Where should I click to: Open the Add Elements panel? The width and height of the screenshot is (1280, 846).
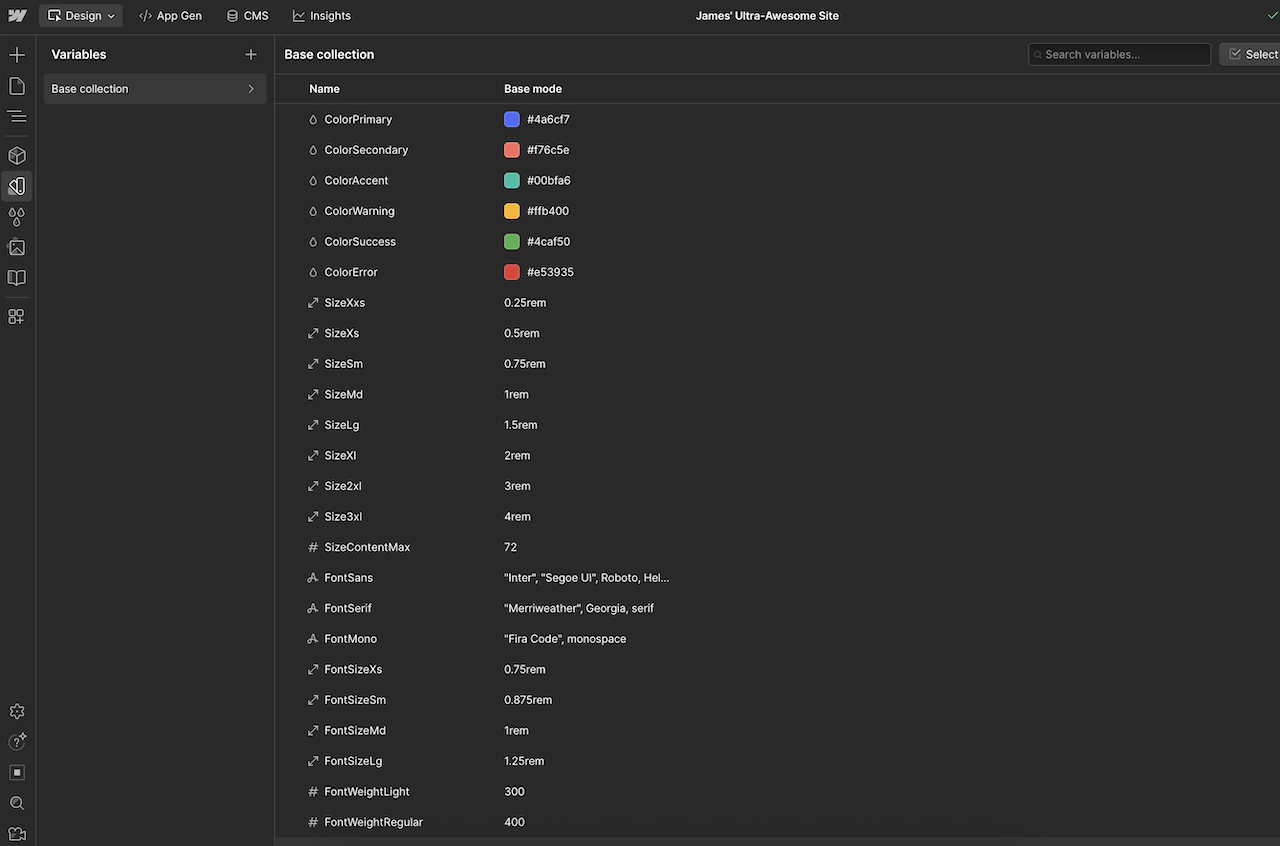(x=16, y=54)
